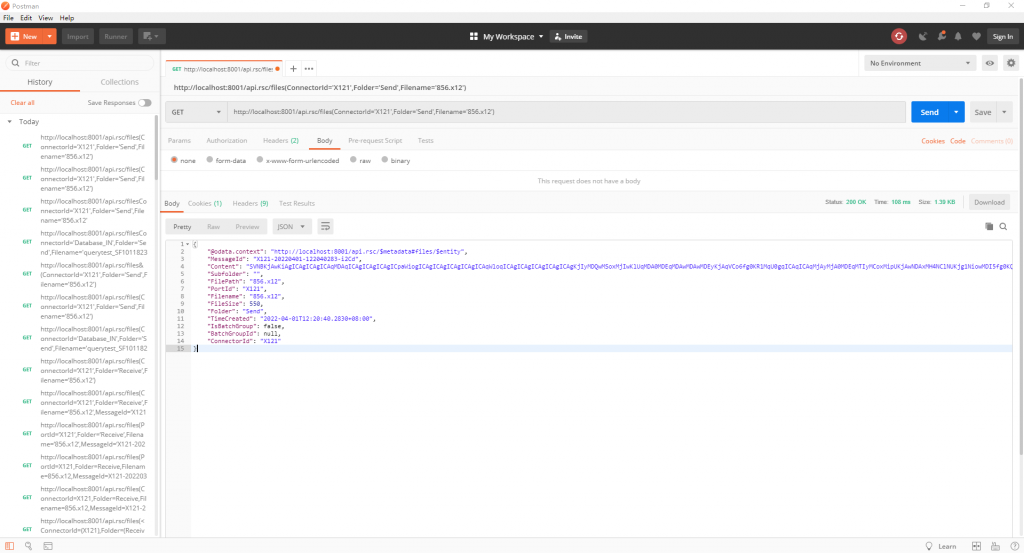Open the environment quick look eye icon
Screen dimensions: 1024x553
coord(989,63)
